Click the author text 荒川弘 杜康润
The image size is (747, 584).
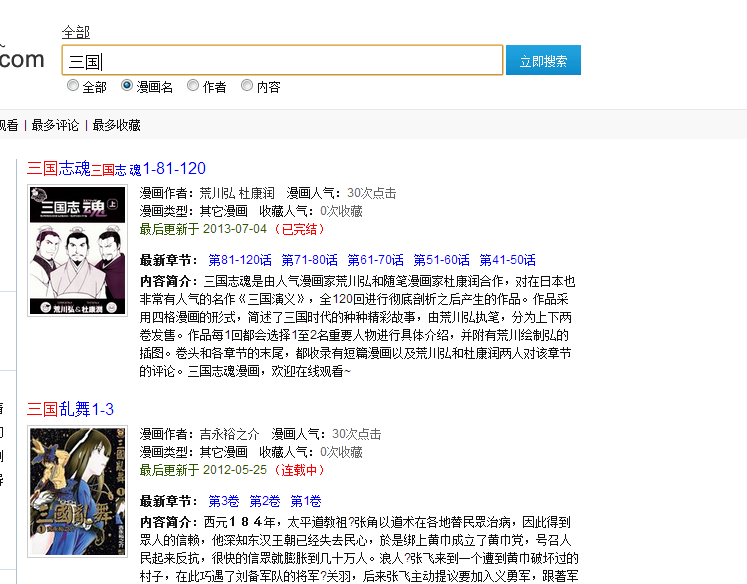[x=237, y=193]
